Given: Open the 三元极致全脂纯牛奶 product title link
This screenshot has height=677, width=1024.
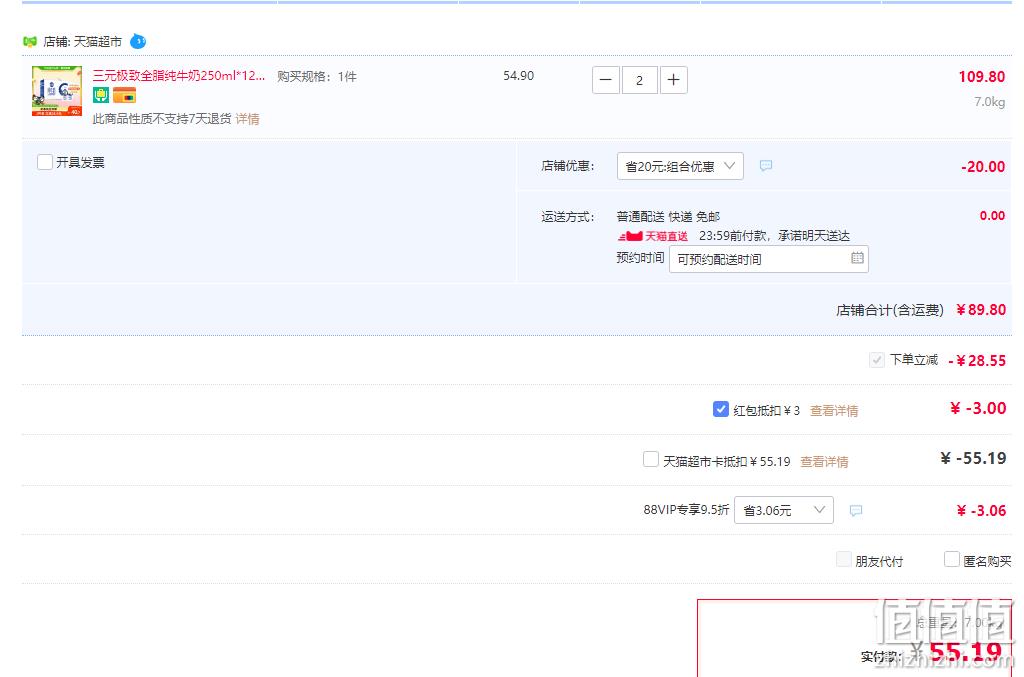Looking at the screenshot, I should [178, 76].
